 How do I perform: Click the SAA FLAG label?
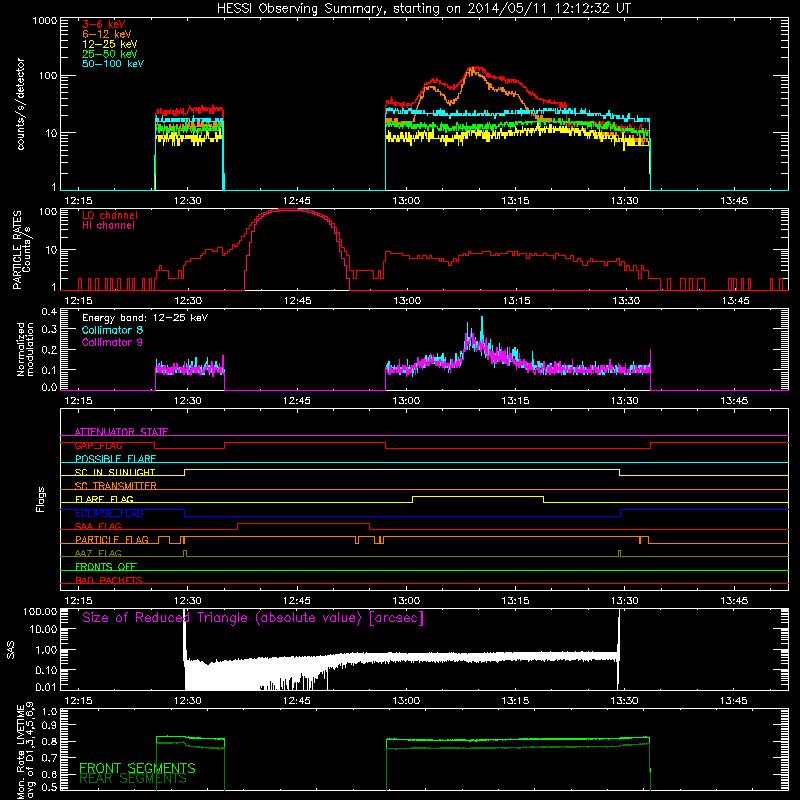[98, 526]
